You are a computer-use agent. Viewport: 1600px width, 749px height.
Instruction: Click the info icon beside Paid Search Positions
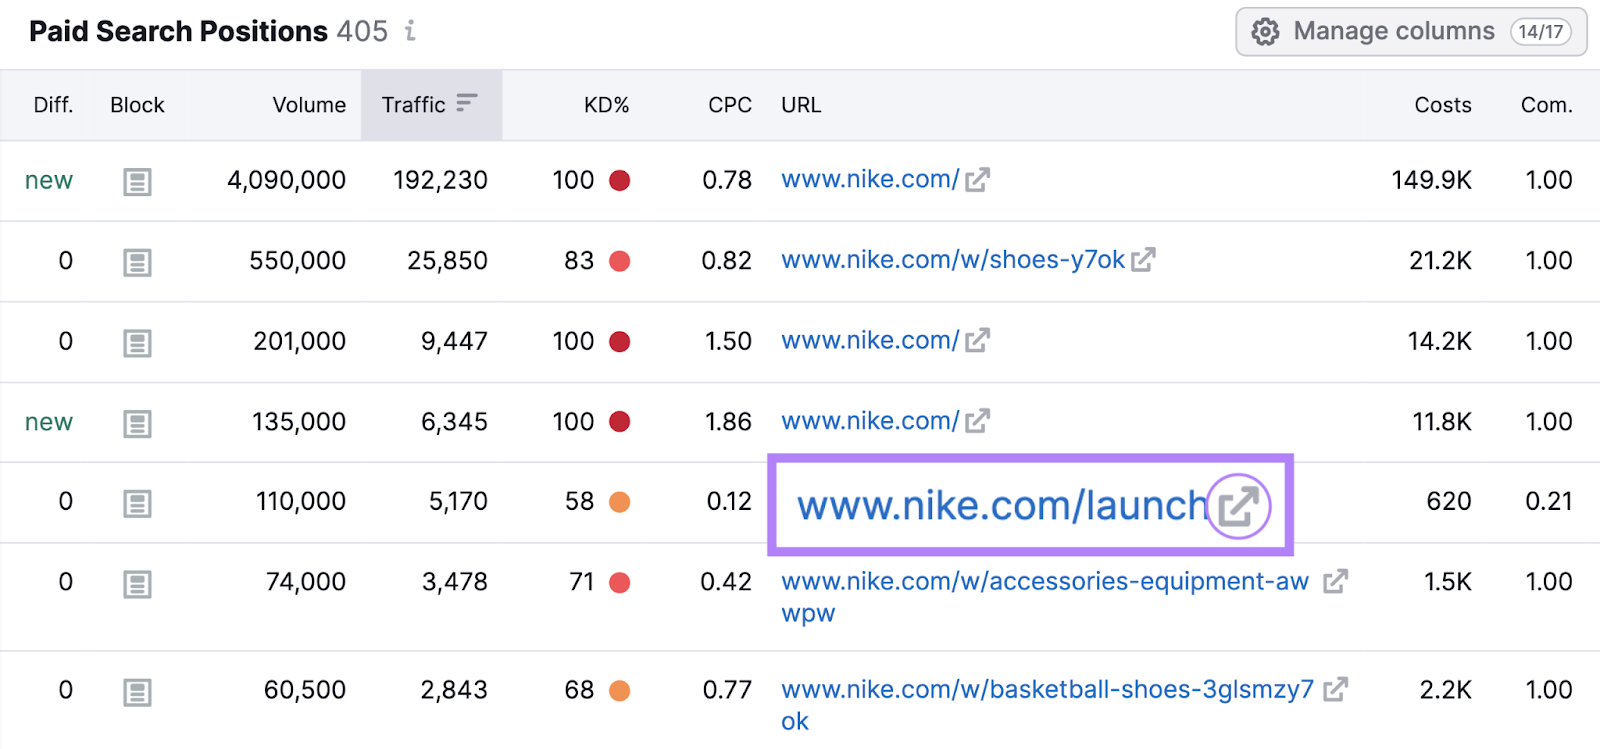(x=410, y=31)
